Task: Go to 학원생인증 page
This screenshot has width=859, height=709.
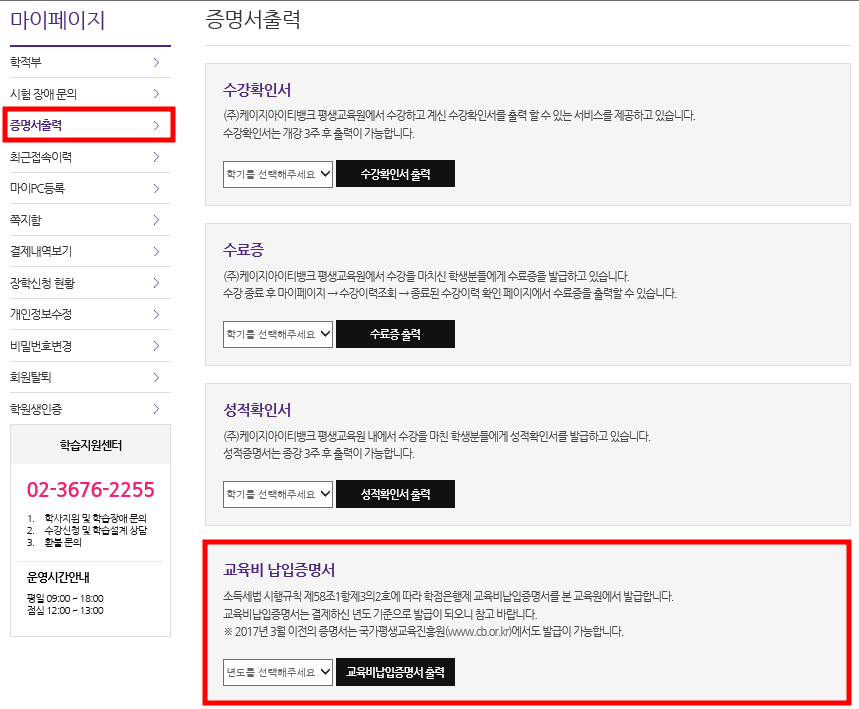Action: coord(90,409)
